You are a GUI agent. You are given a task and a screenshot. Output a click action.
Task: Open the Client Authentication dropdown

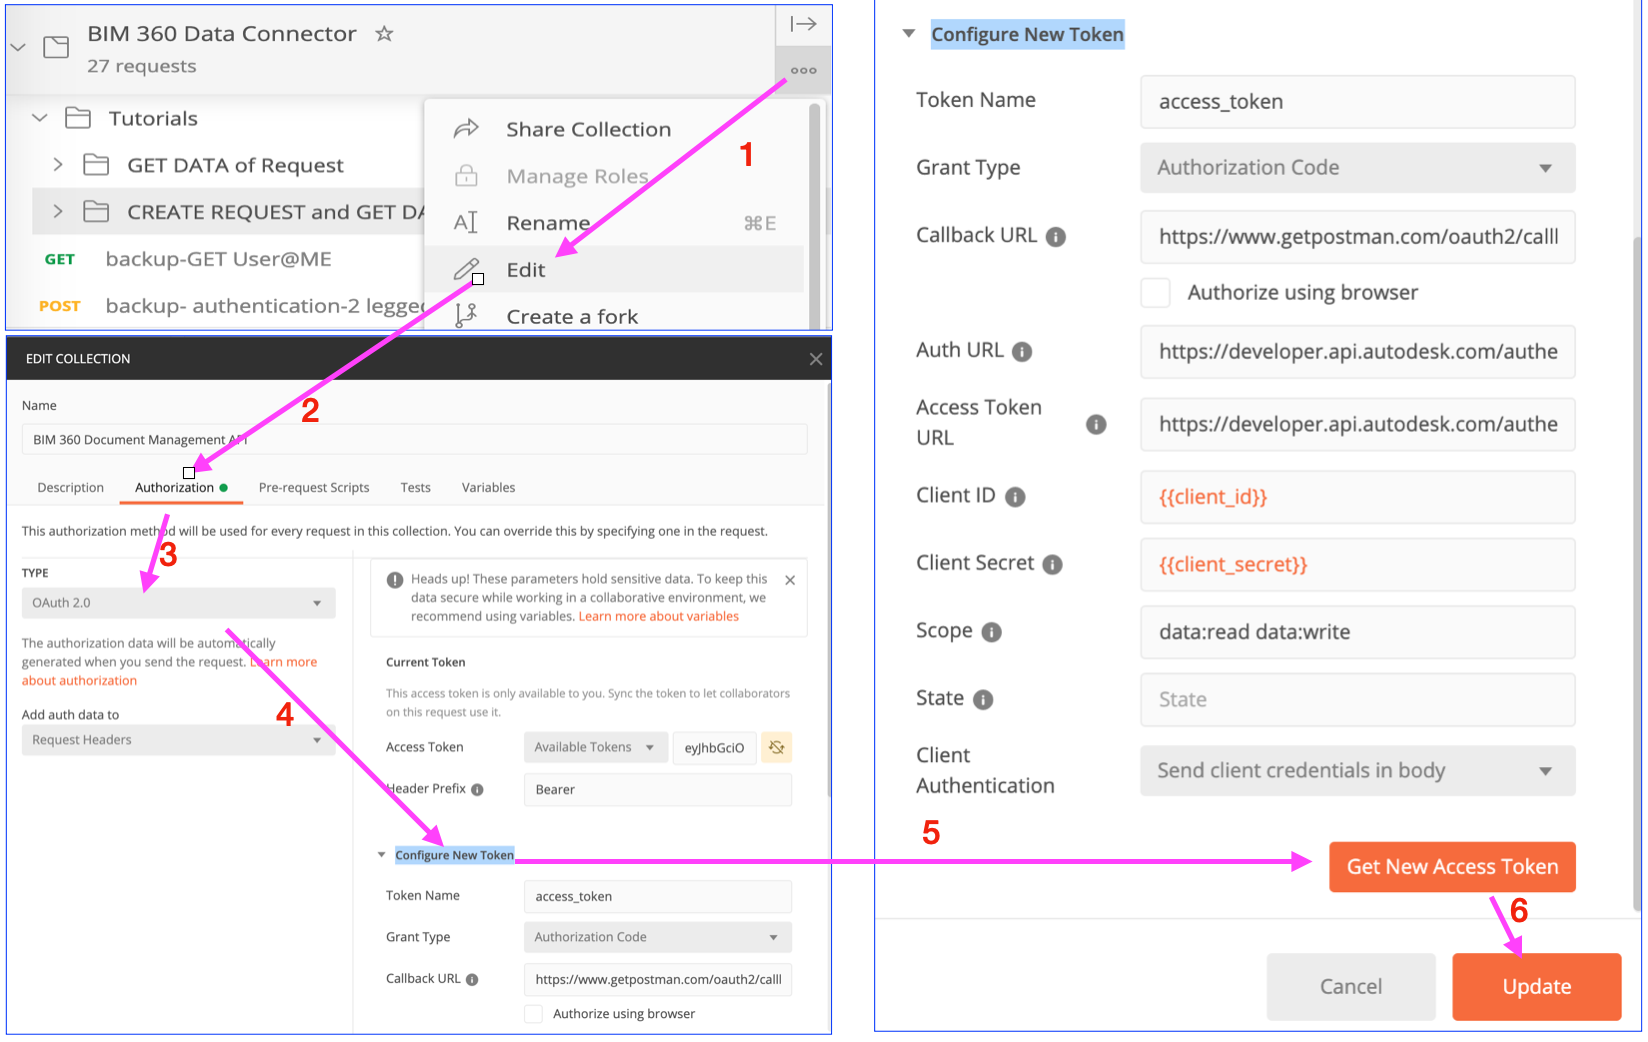[x=1357, y=771]
